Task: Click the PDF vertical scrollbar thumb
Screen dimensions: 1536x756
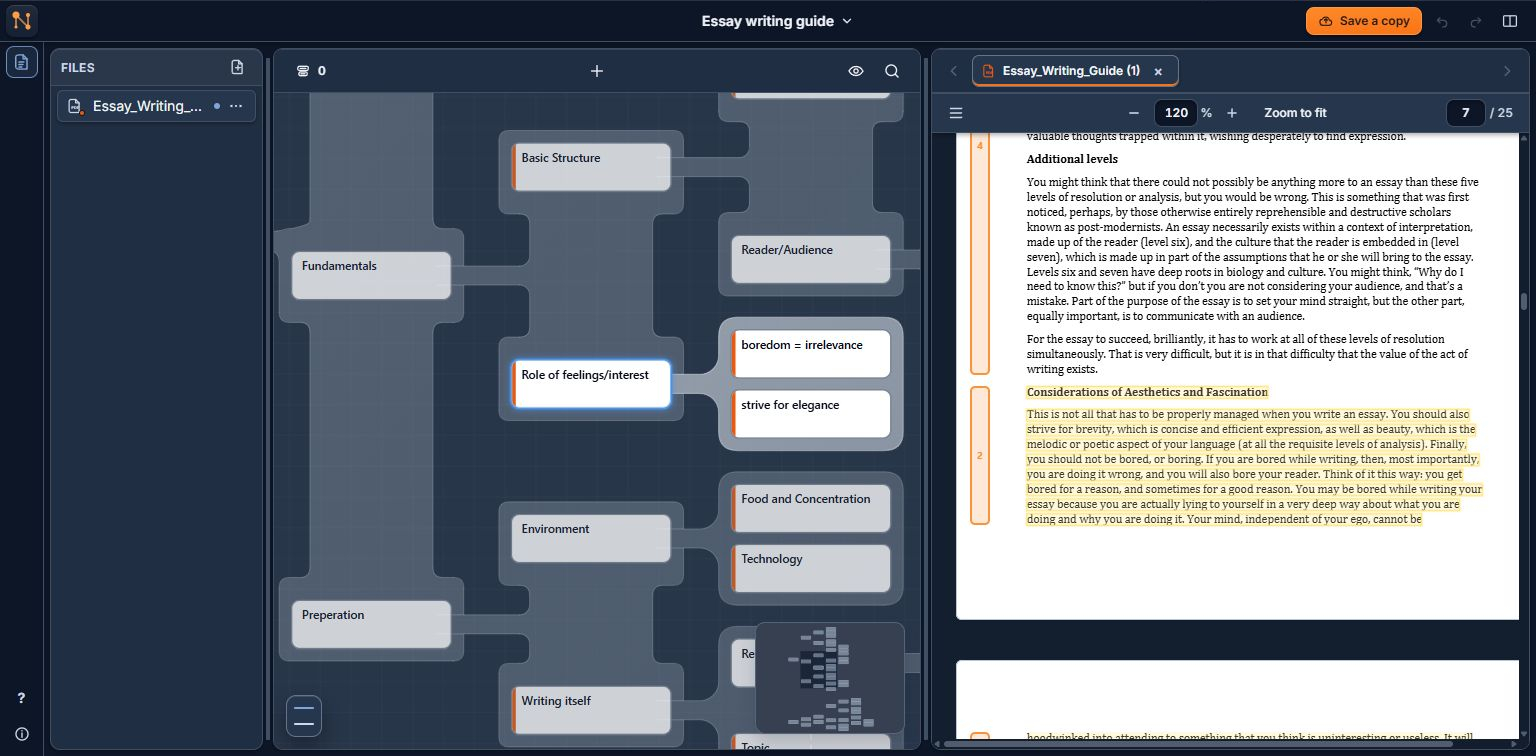Action: click(x=1523, y=301)
